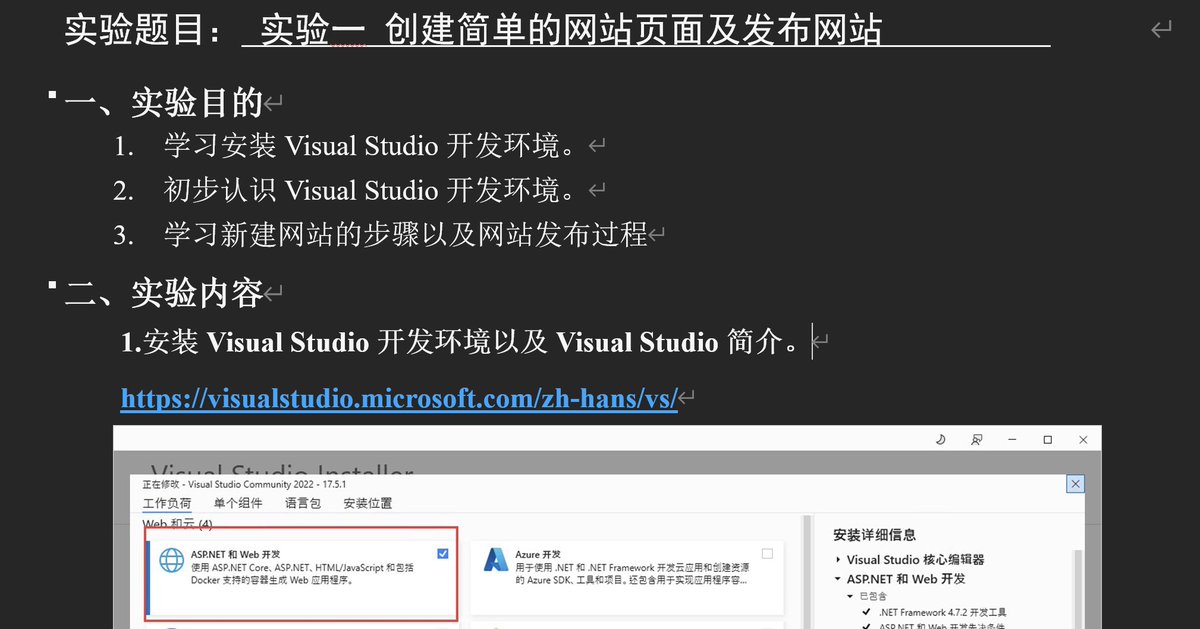Click the ASP.NET globe workload icon
Screen dimensions: 1200x629
(x=171, y=561)
